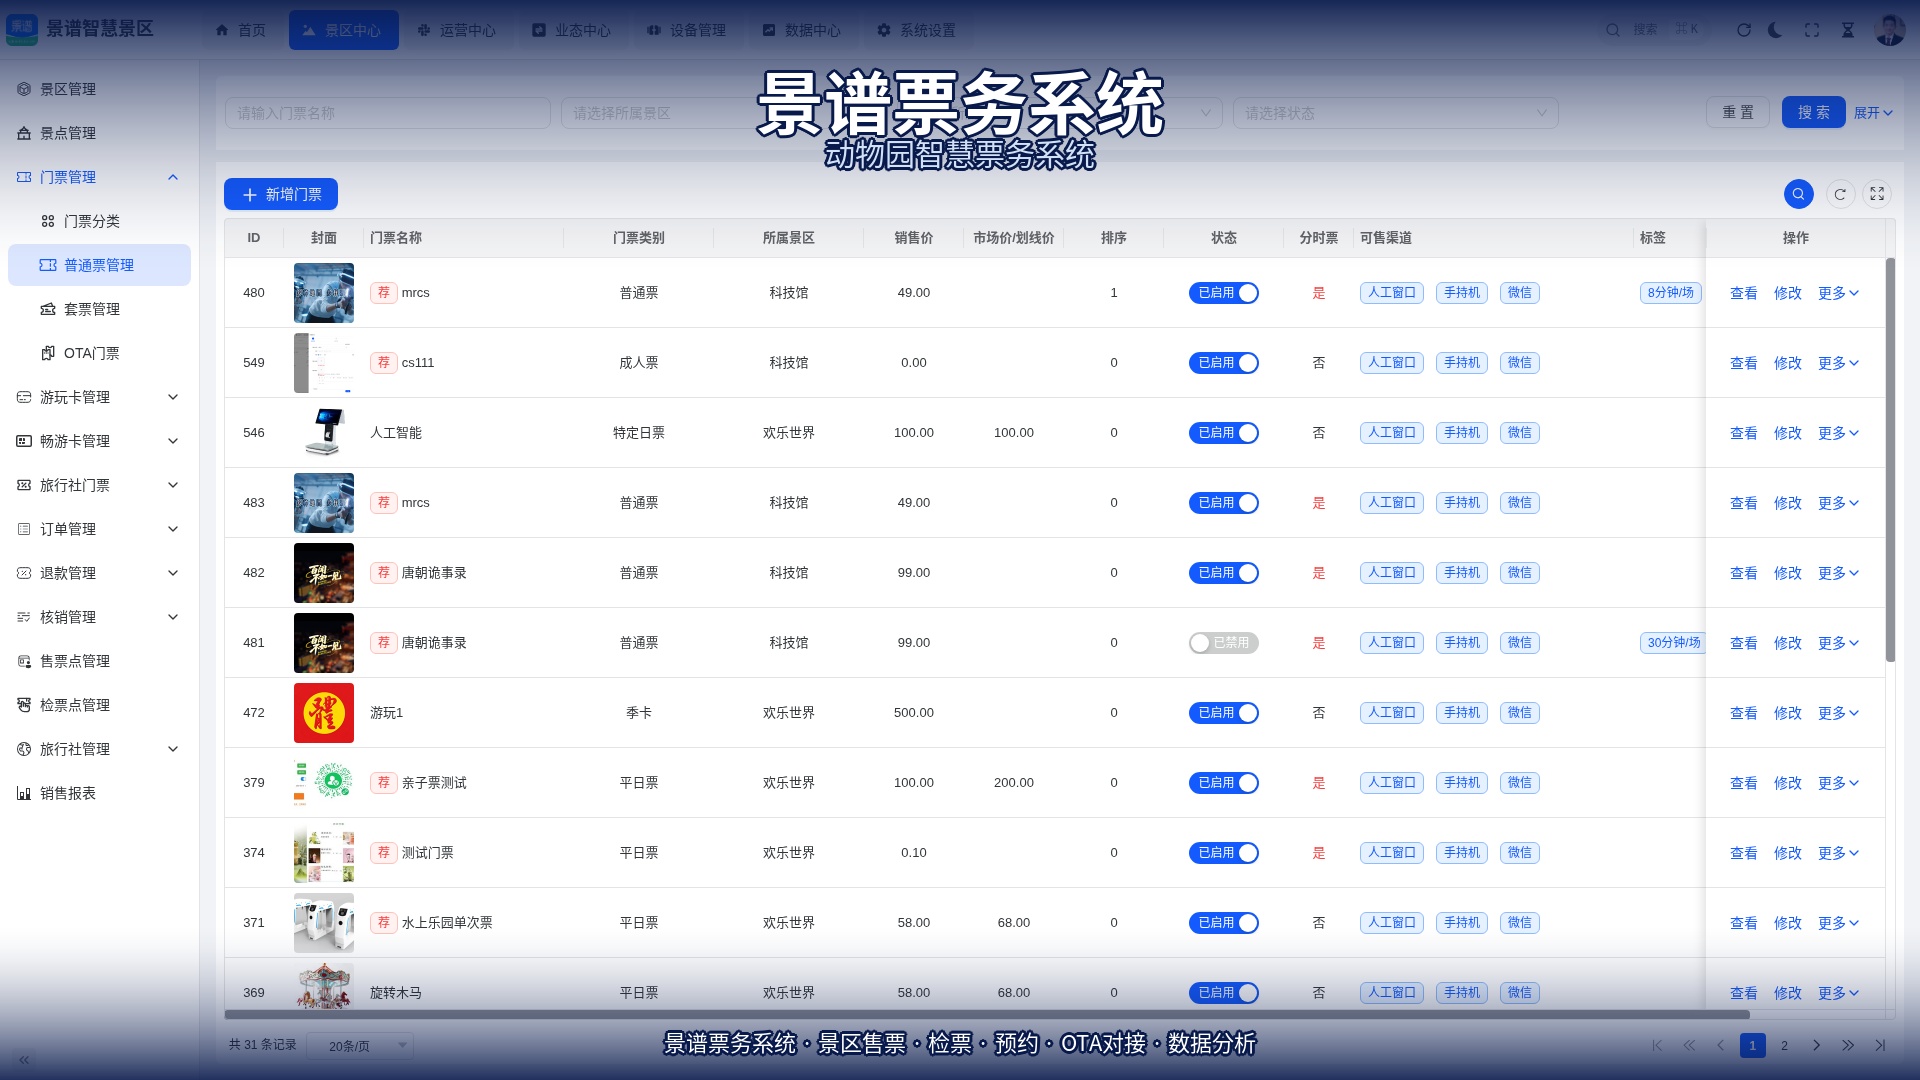Switch to the 运营中心 tab
1920x1080 pixels.
pos(457,30)
